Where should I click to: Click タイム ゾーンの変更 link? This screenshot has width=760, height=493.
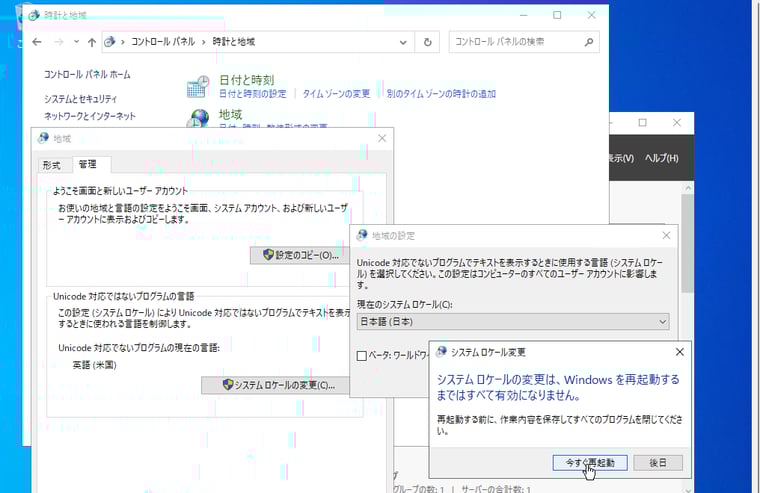point(336,94)
